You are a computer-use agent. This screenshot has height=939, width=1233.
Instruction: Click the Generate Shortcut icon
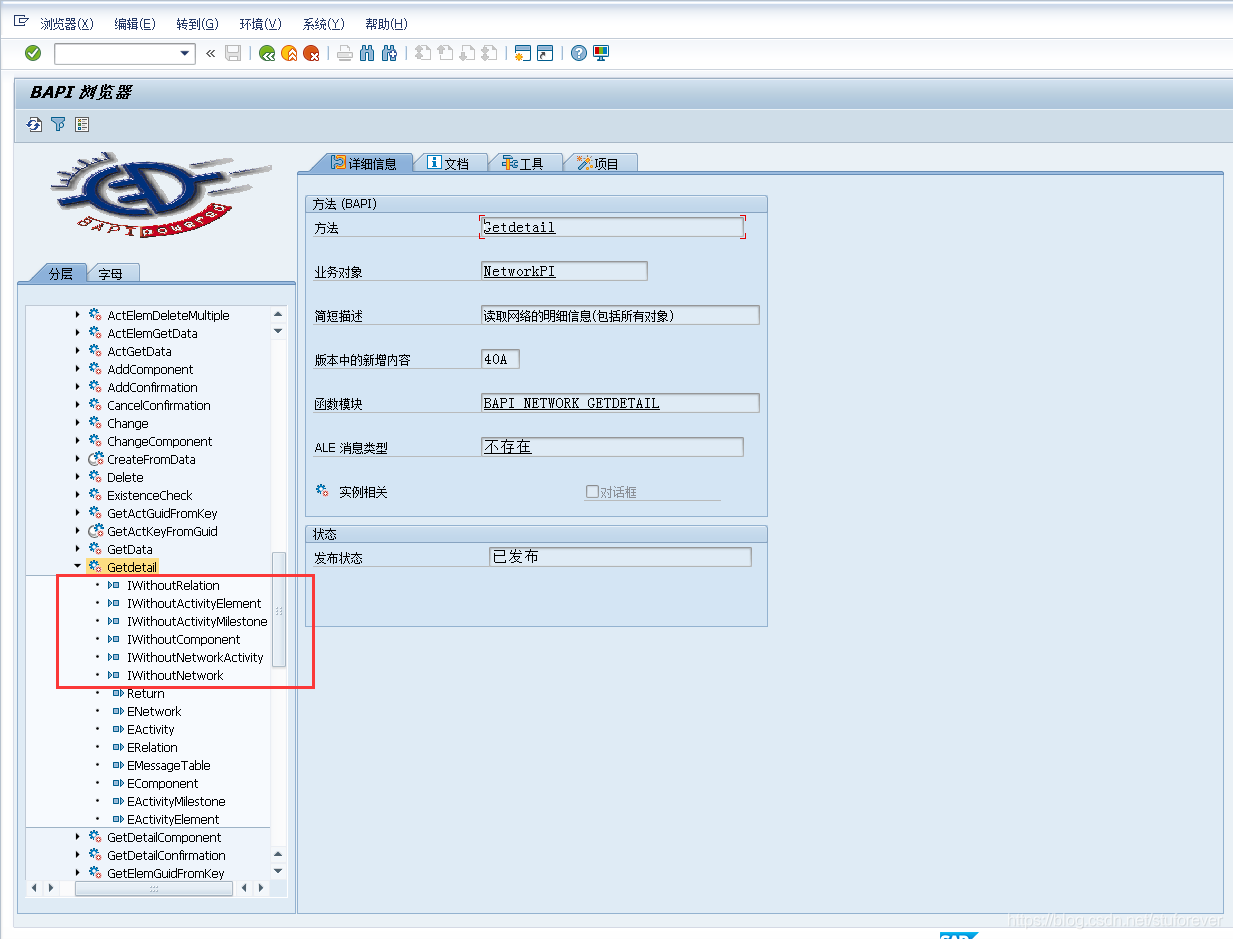click(545, 53)
